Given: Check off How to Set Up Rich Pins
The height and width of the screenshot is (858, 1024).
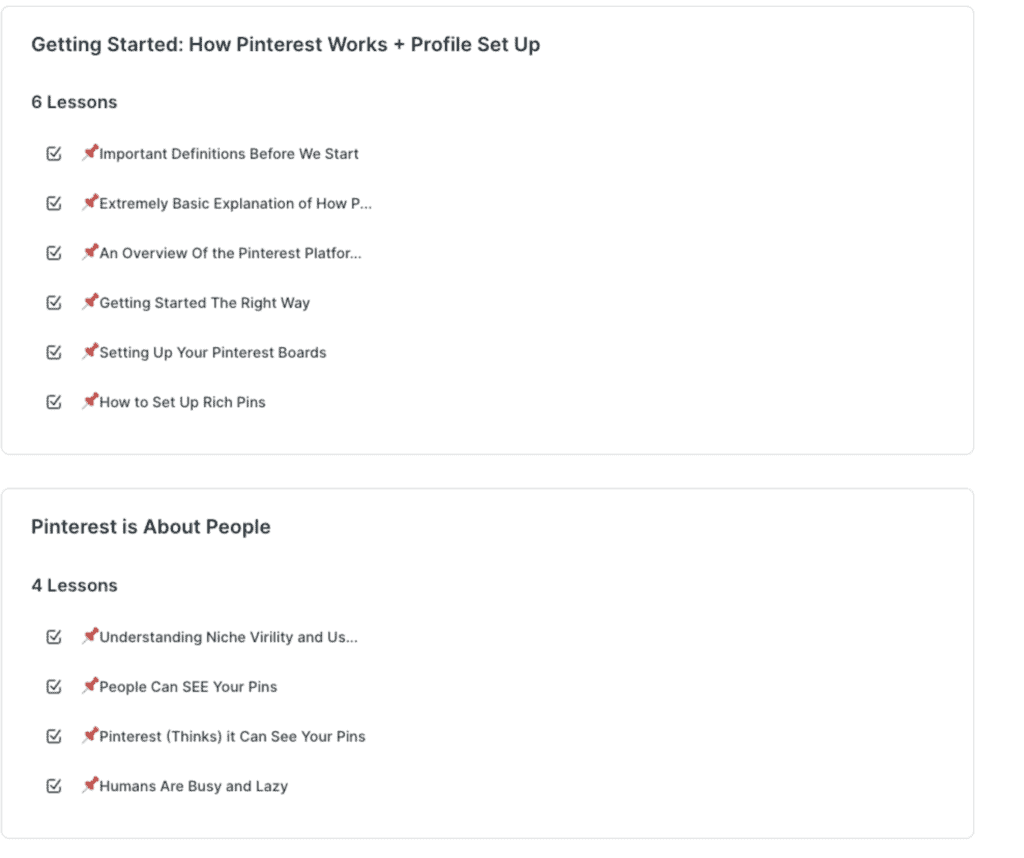Looking at the screenshot, I should 54,402.
